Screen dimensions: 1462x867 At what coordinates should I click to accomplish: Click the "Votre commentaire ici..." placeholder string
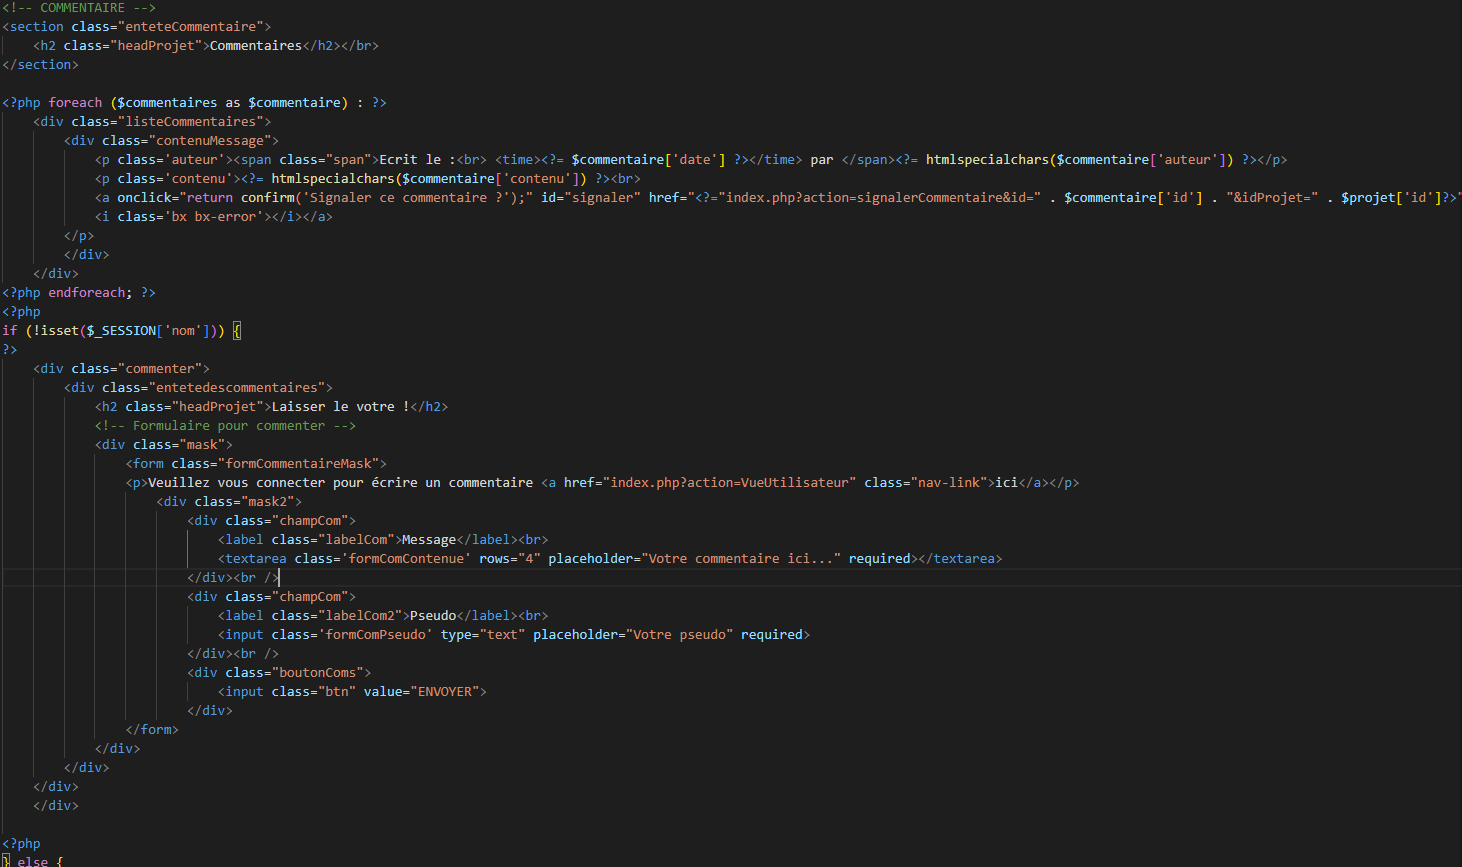pyautogui.click(x=741, y=559)
